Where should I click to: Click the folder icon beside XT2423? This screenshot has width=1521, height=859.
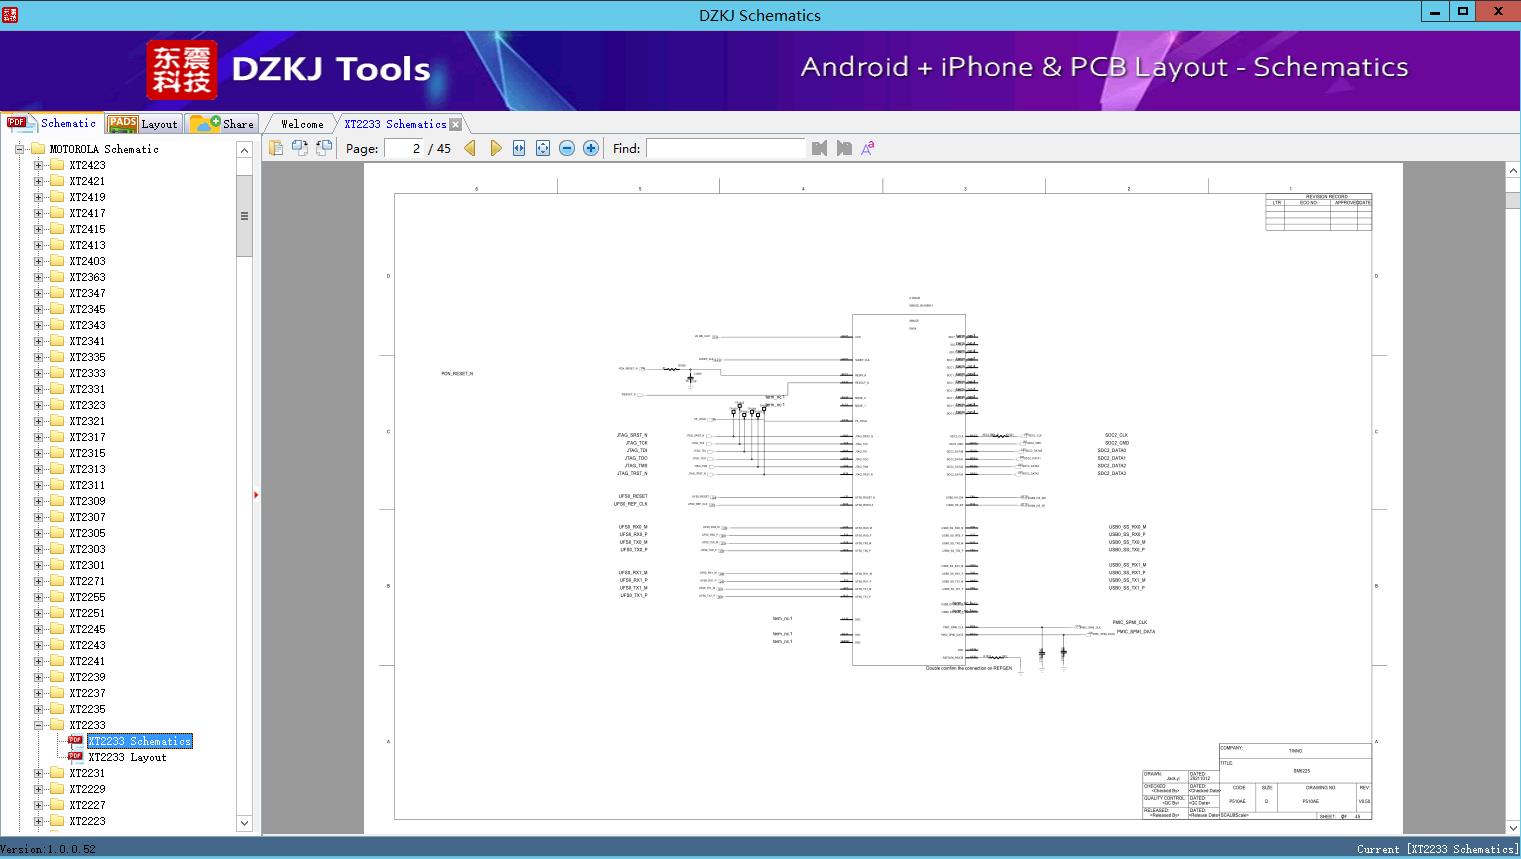[57, 165]
